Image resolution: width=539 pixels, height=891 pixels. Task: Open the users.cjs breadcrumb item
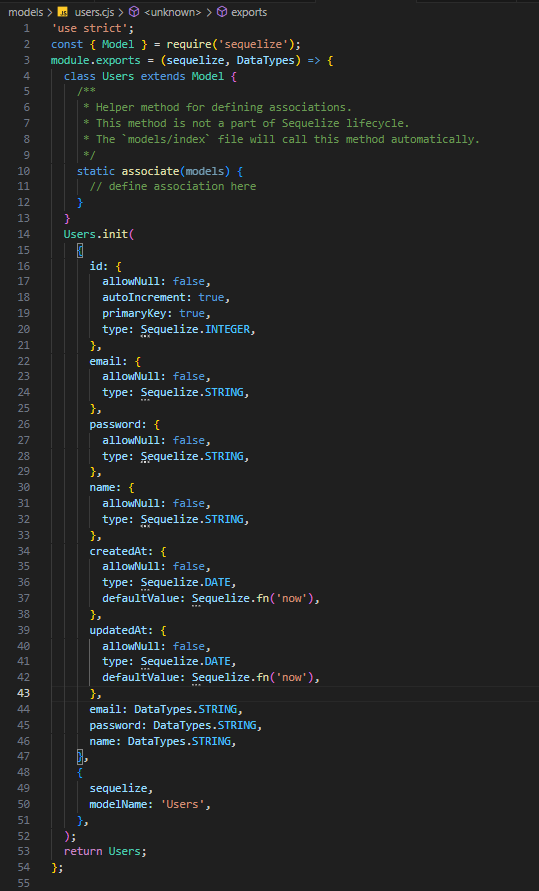94,12
